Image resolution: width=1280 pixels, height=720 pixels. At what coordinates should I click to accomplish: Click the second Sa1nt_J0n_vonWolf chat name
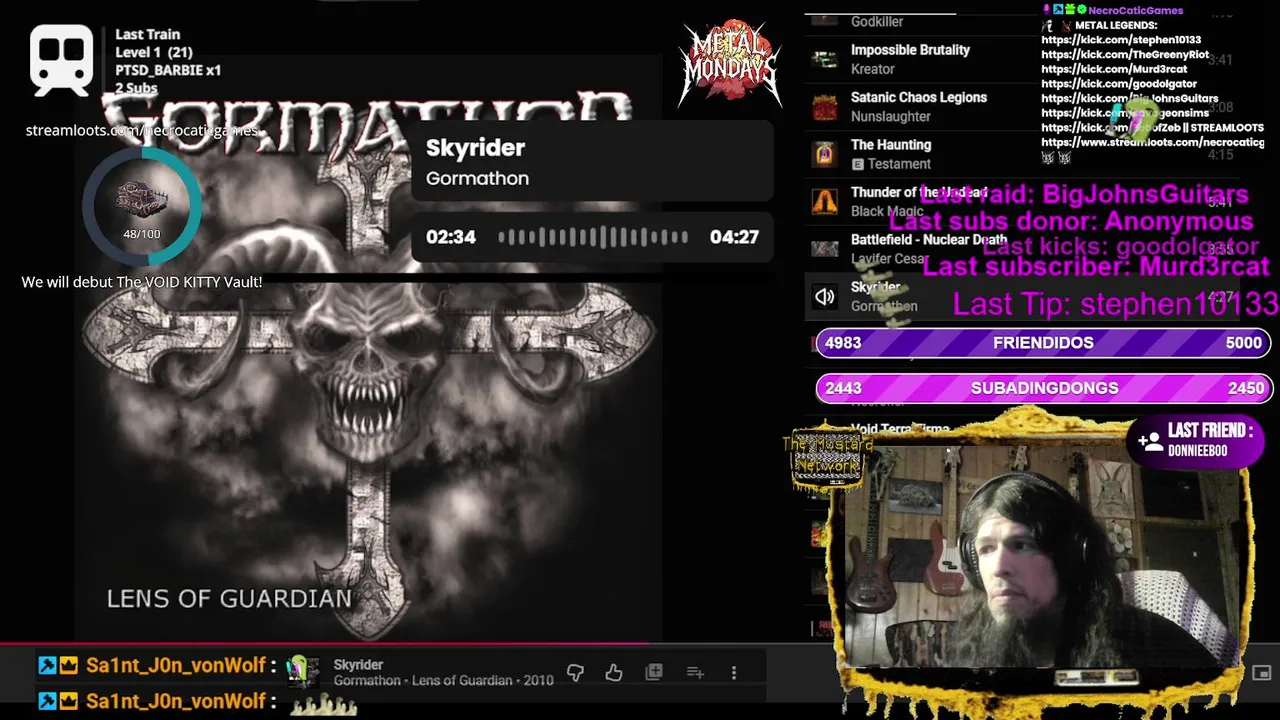pos(176,701)
